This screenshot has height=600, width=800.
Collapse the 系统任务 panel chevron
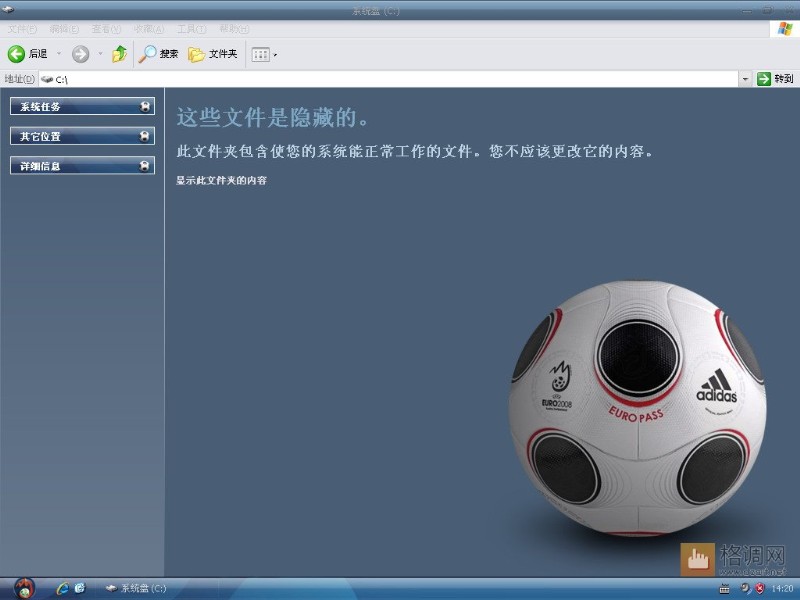tap(145, 107)
